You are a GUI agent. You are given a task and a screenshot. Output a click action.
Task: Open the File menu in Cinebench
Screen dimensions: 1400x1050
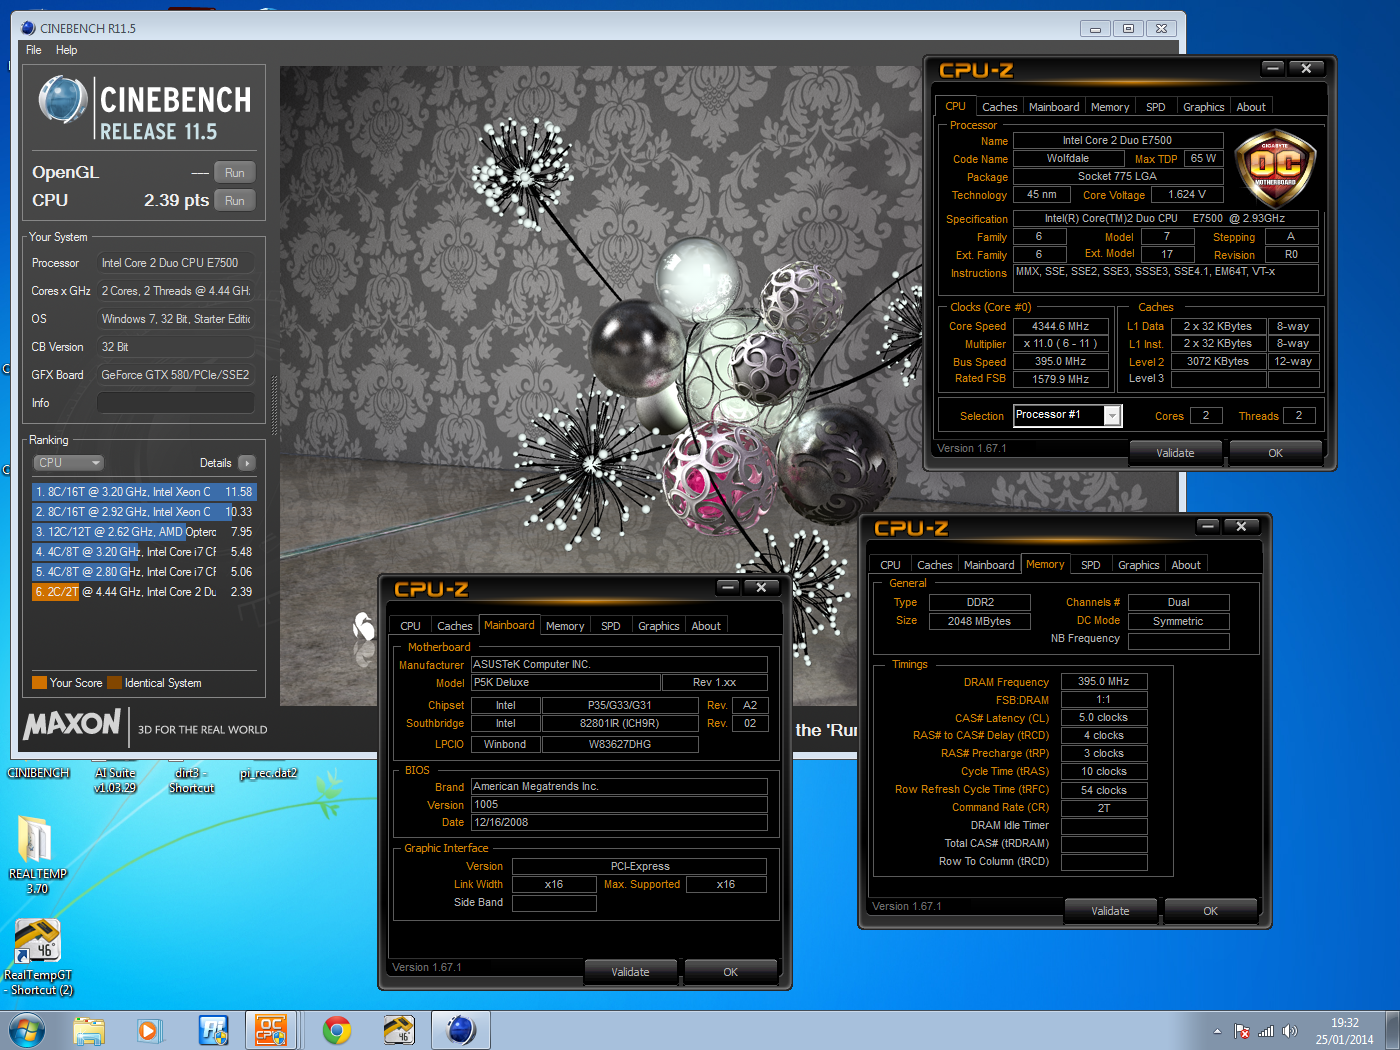point(33,50)
